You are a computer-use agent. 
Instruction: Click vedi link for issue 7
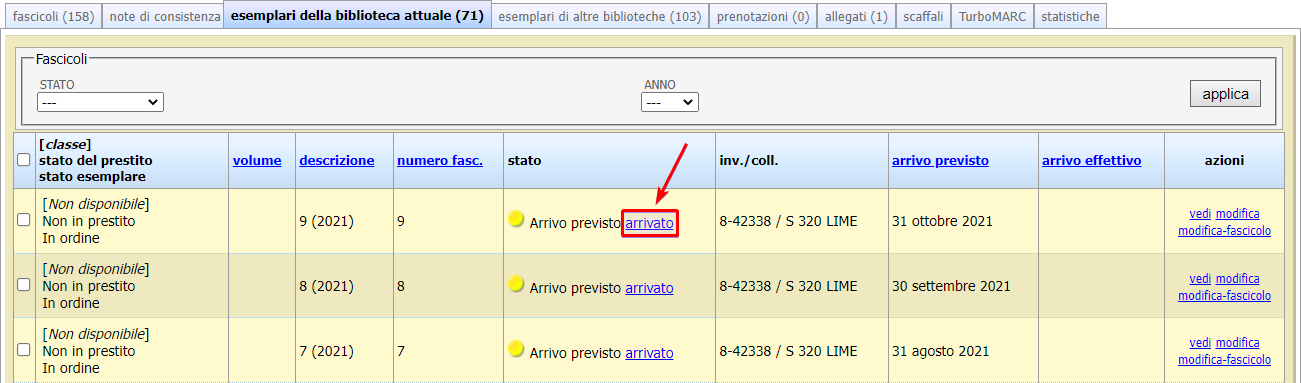tap(1200, 343)
